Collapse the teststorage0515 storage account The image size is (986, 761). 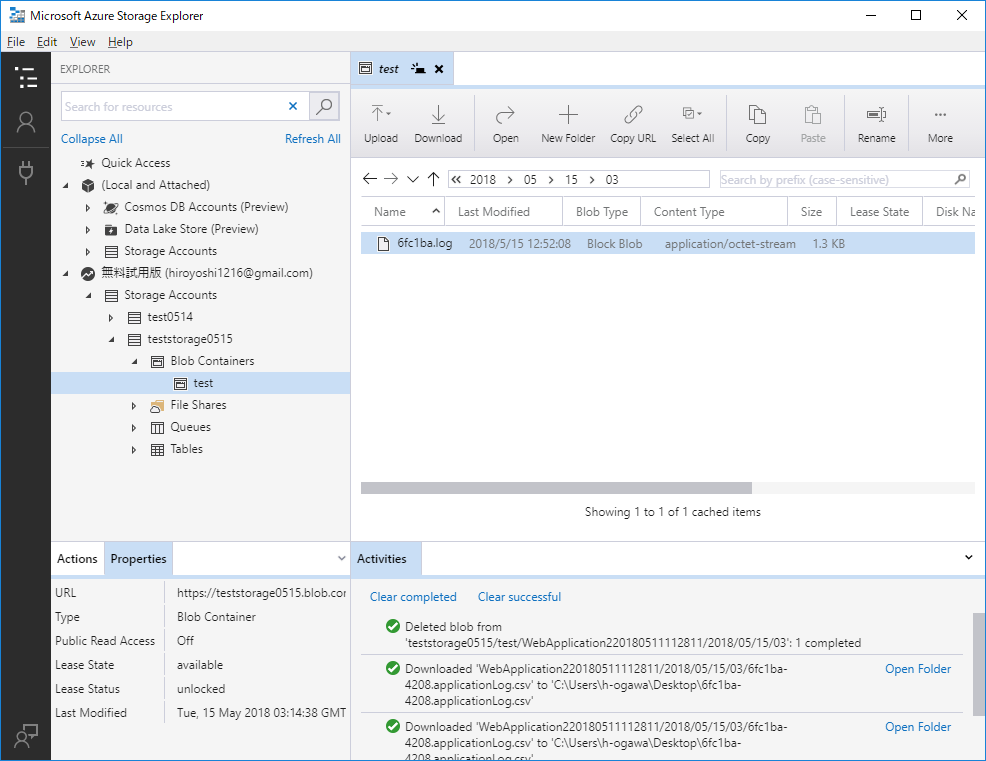111,340
